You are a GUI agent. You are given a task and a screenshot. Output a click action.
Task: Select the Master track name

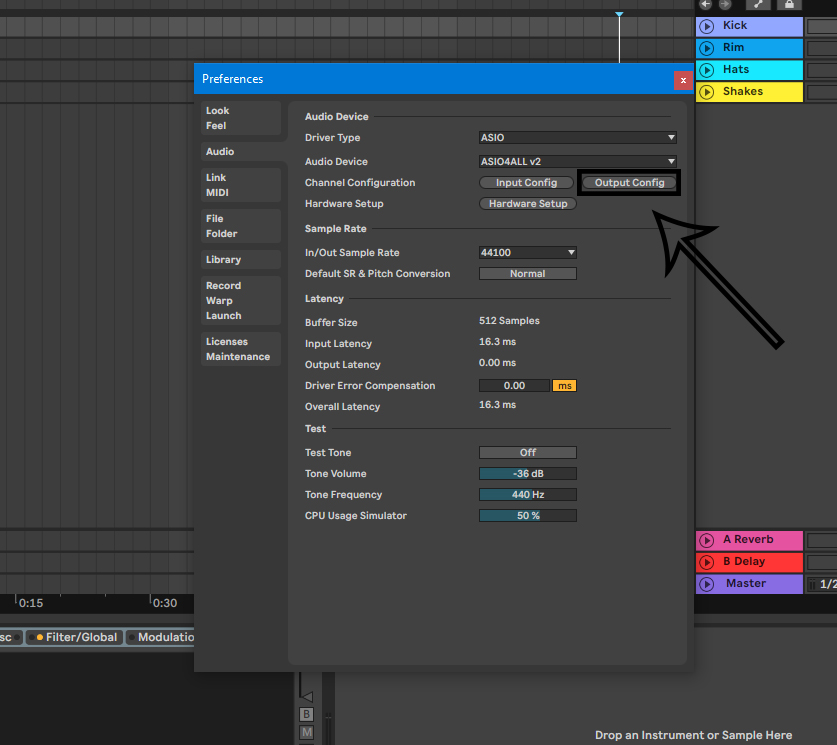(746, 583)
